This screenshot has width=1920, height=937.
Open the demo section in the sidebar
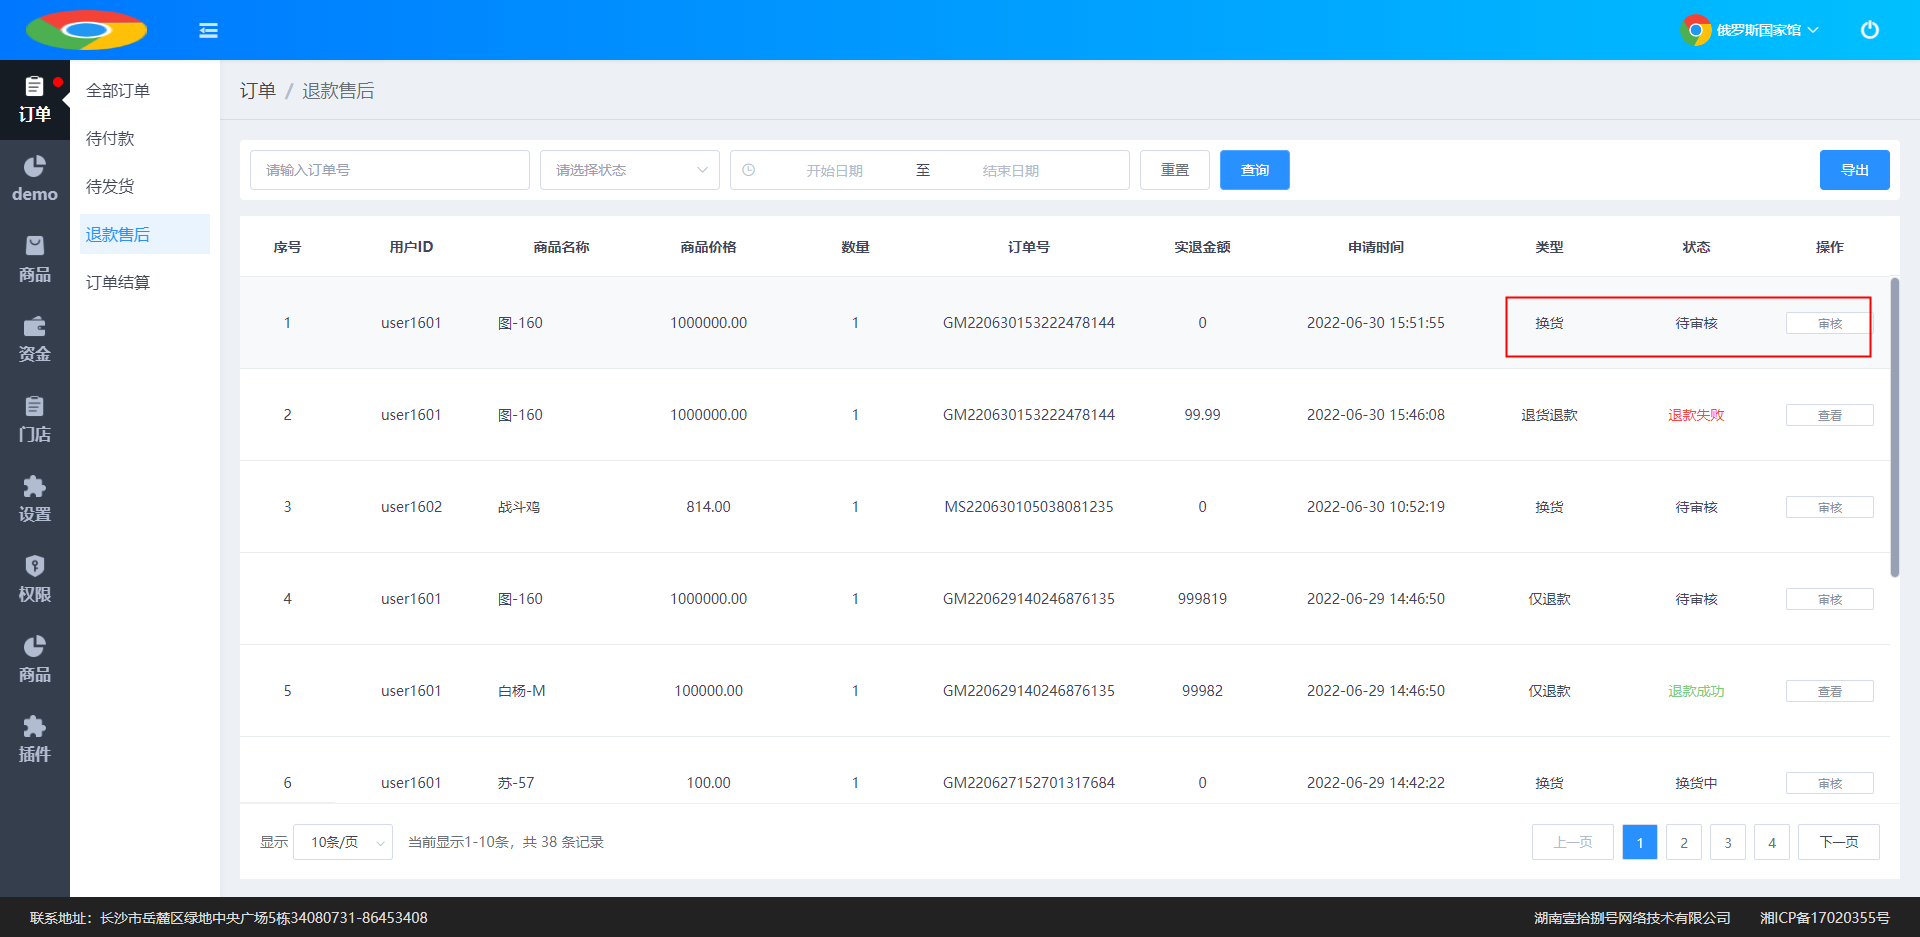click(x=35, y=180)
